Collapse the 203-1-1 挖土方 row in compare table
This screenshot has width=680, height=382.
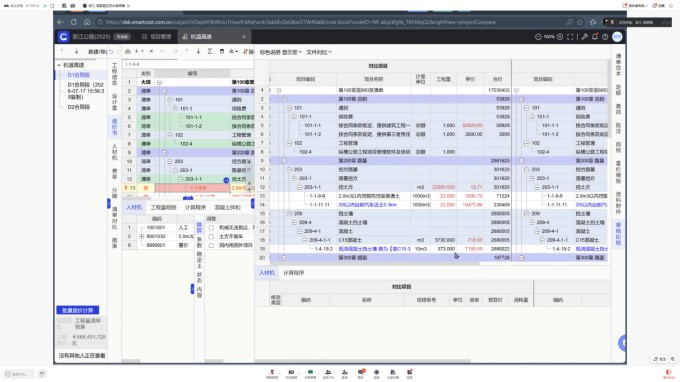coord(299,187)
